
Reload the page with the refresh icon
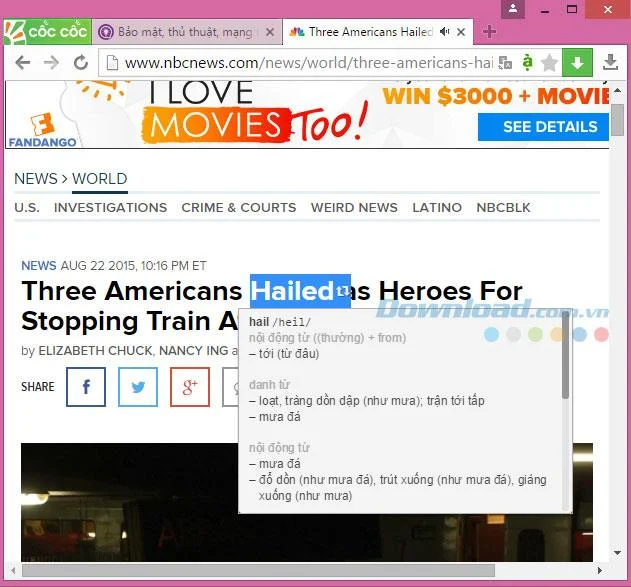point(80,62)
